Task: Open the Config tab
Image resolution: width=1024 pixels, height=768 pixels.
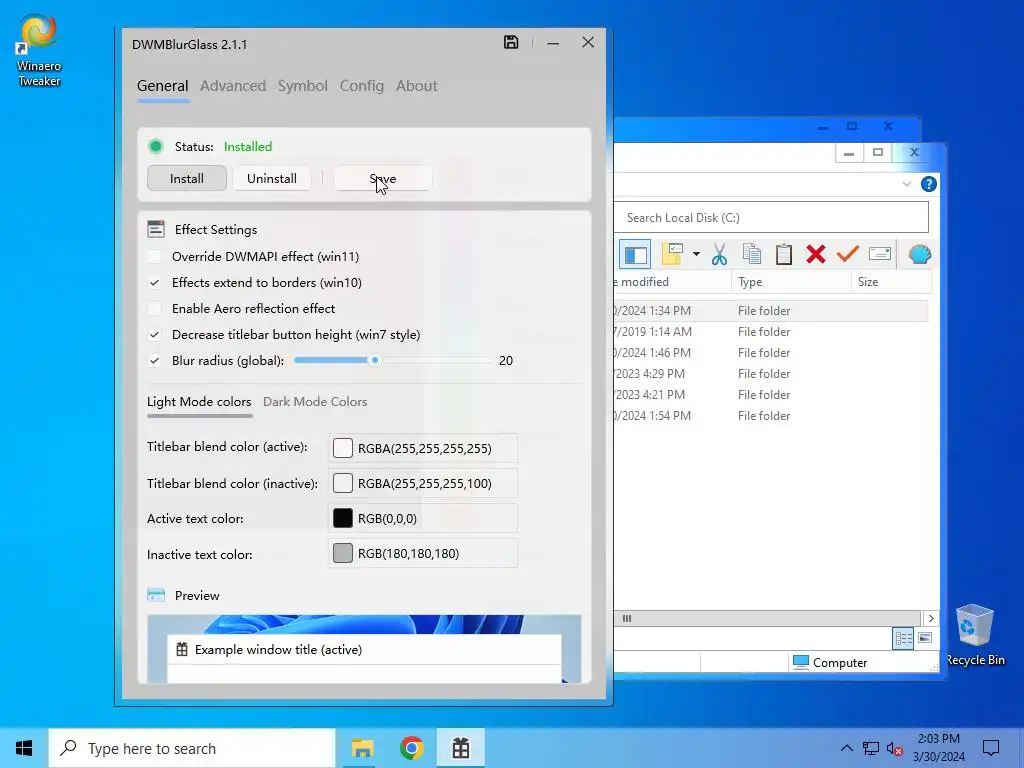Action: 361,86
